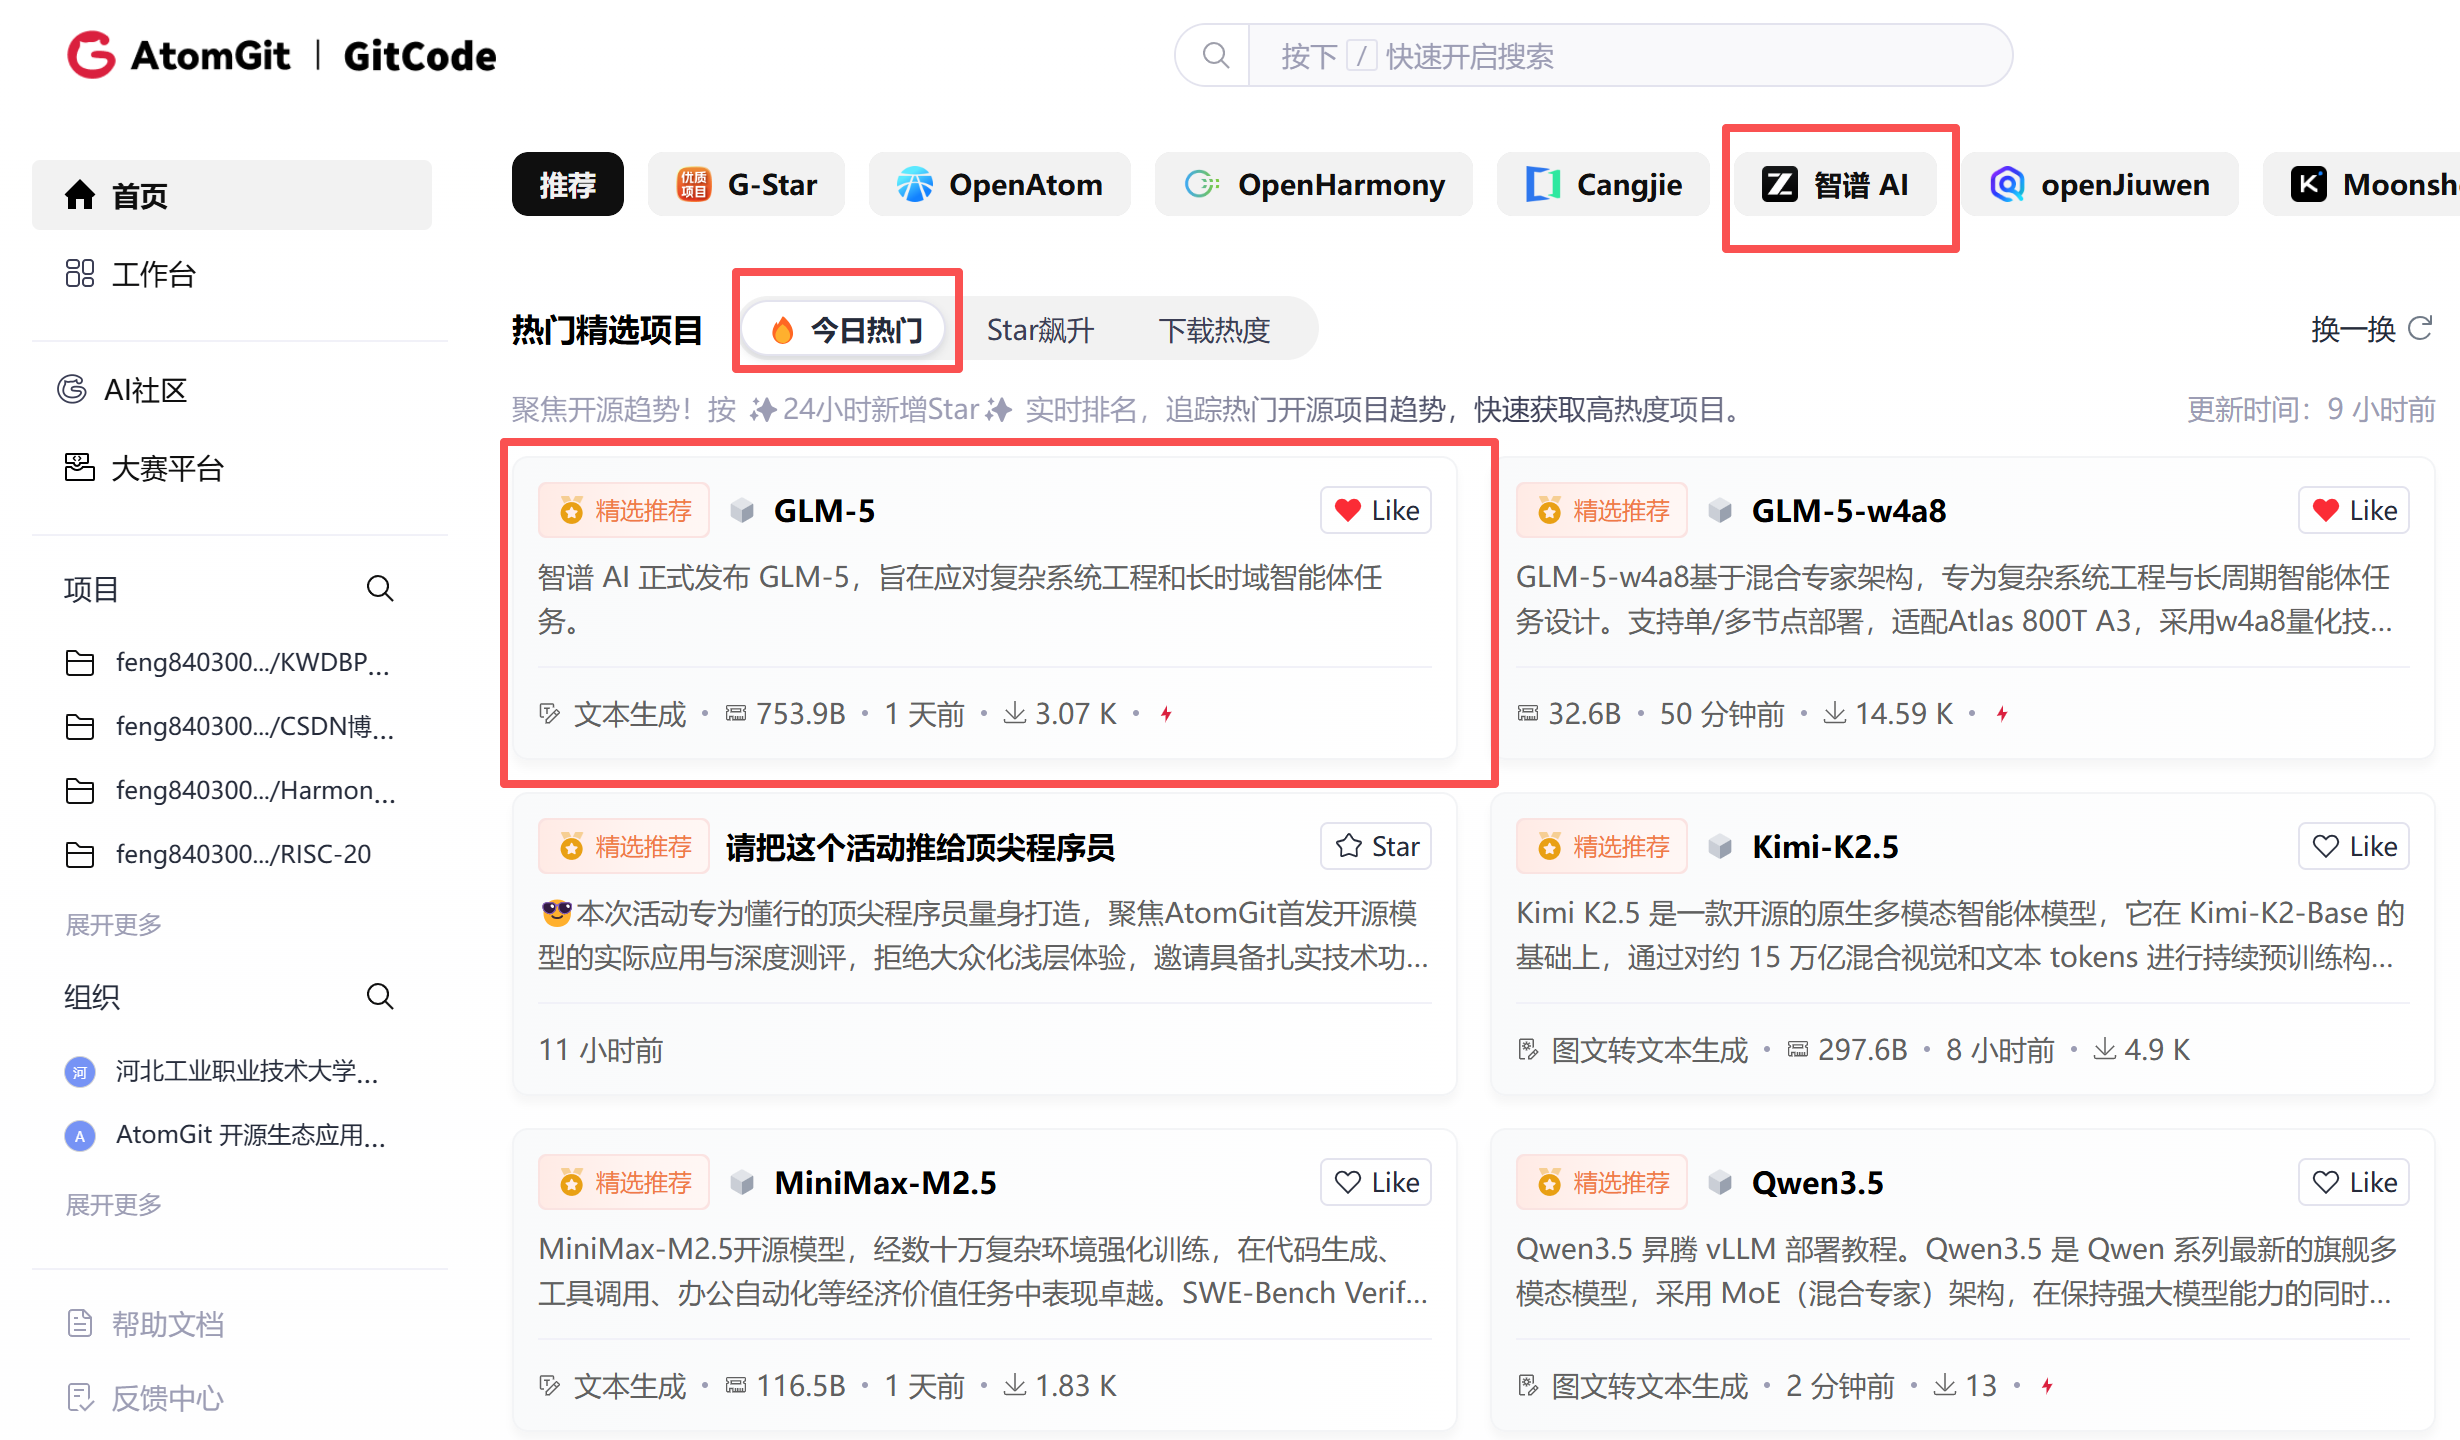Click folder icon of feng840300.../Harmon project
This screenshot has width=2460, height=1440.
point(80,791)
